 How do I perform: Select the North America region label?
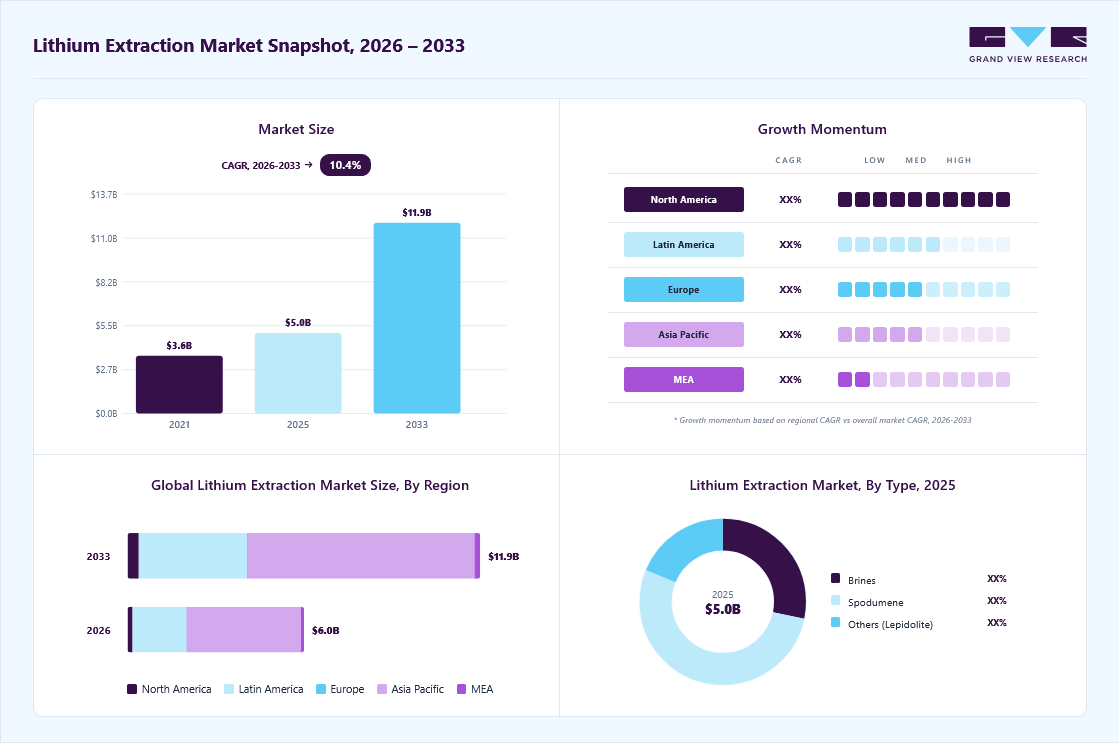pyautogui.click(x=684, y=199)
